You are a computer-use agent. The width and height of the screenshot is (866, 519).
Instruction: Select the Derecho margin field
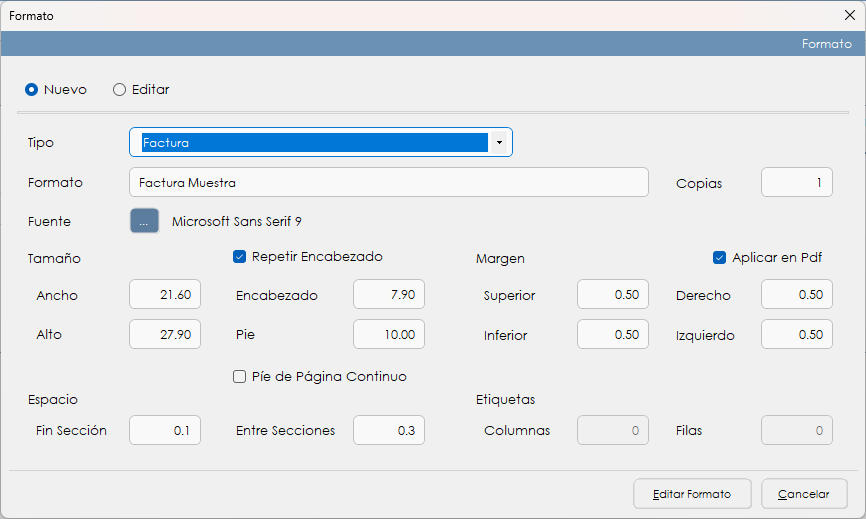(x=796, y=295)
